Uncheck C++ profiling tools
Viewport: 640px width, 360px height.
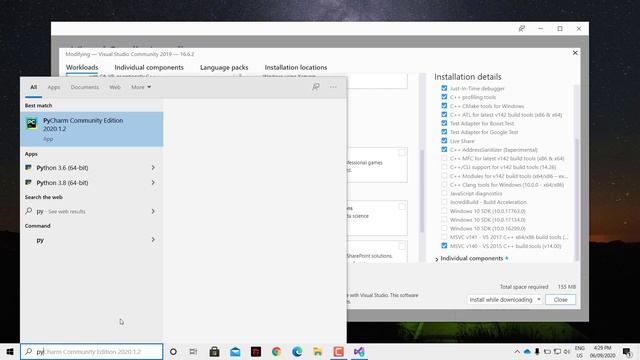(444, 97)
